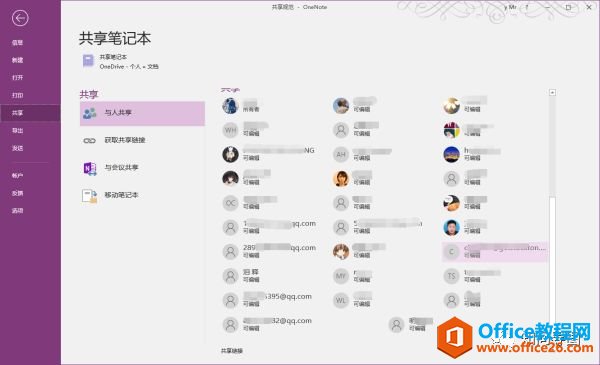
Task: Click the avatar beside the 395@qq.com contact
Action: coord(230,301)
